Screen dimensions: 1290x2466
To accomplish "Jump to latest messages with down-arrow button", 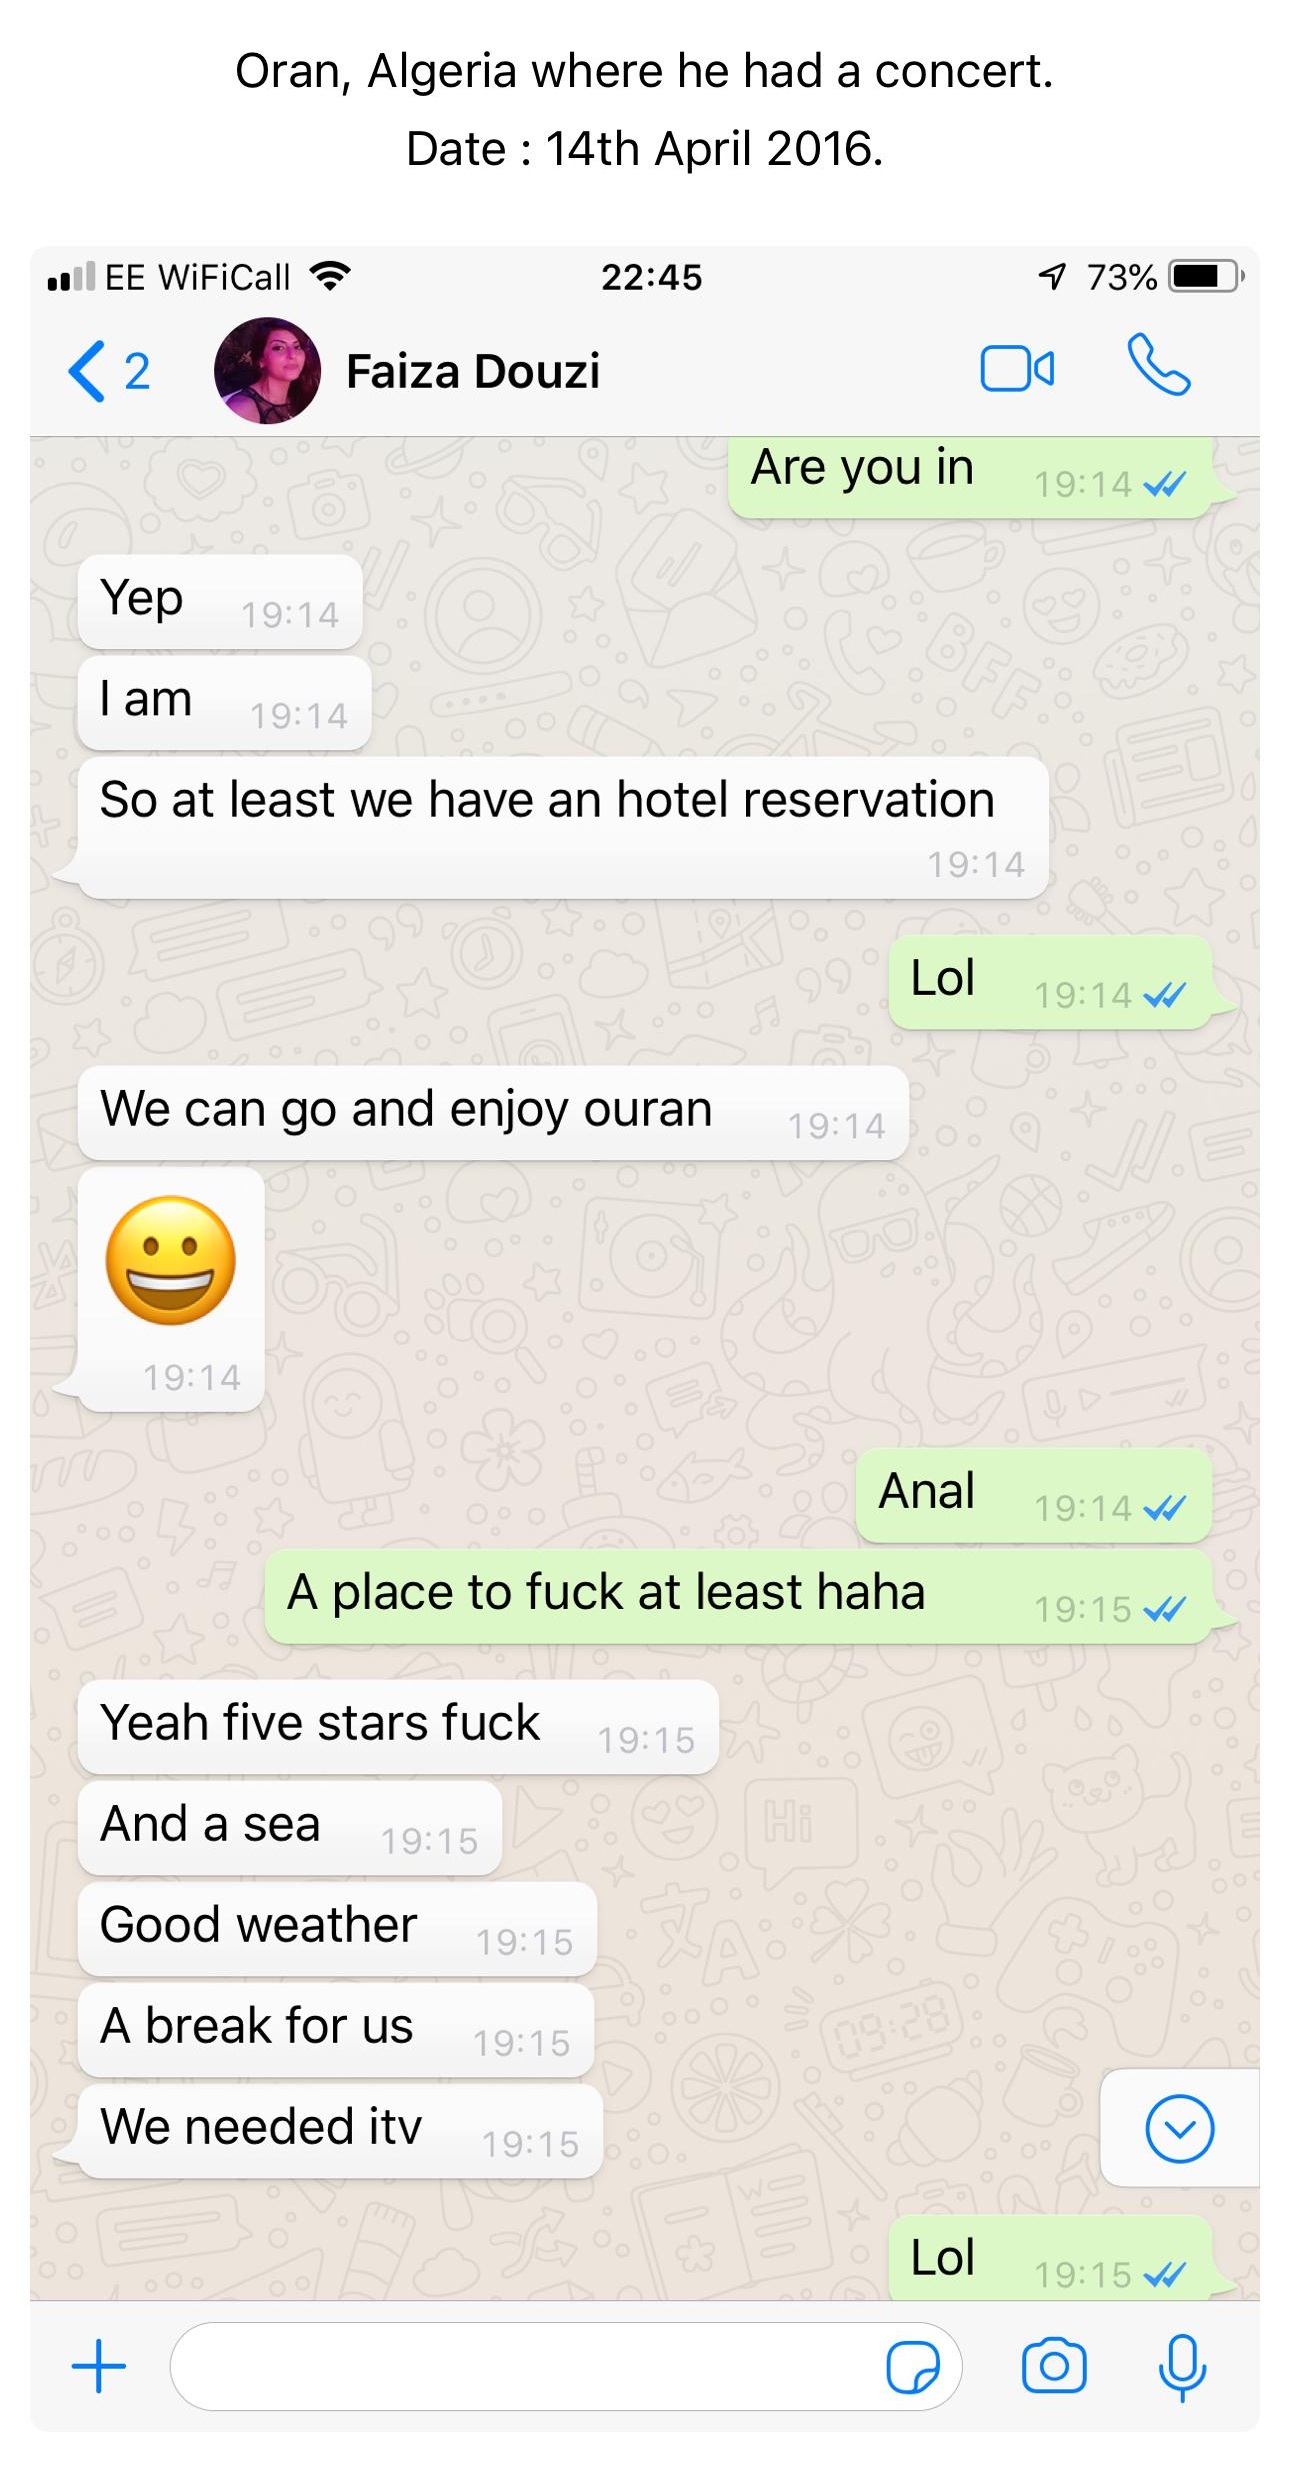I will coord(1180,2128).
